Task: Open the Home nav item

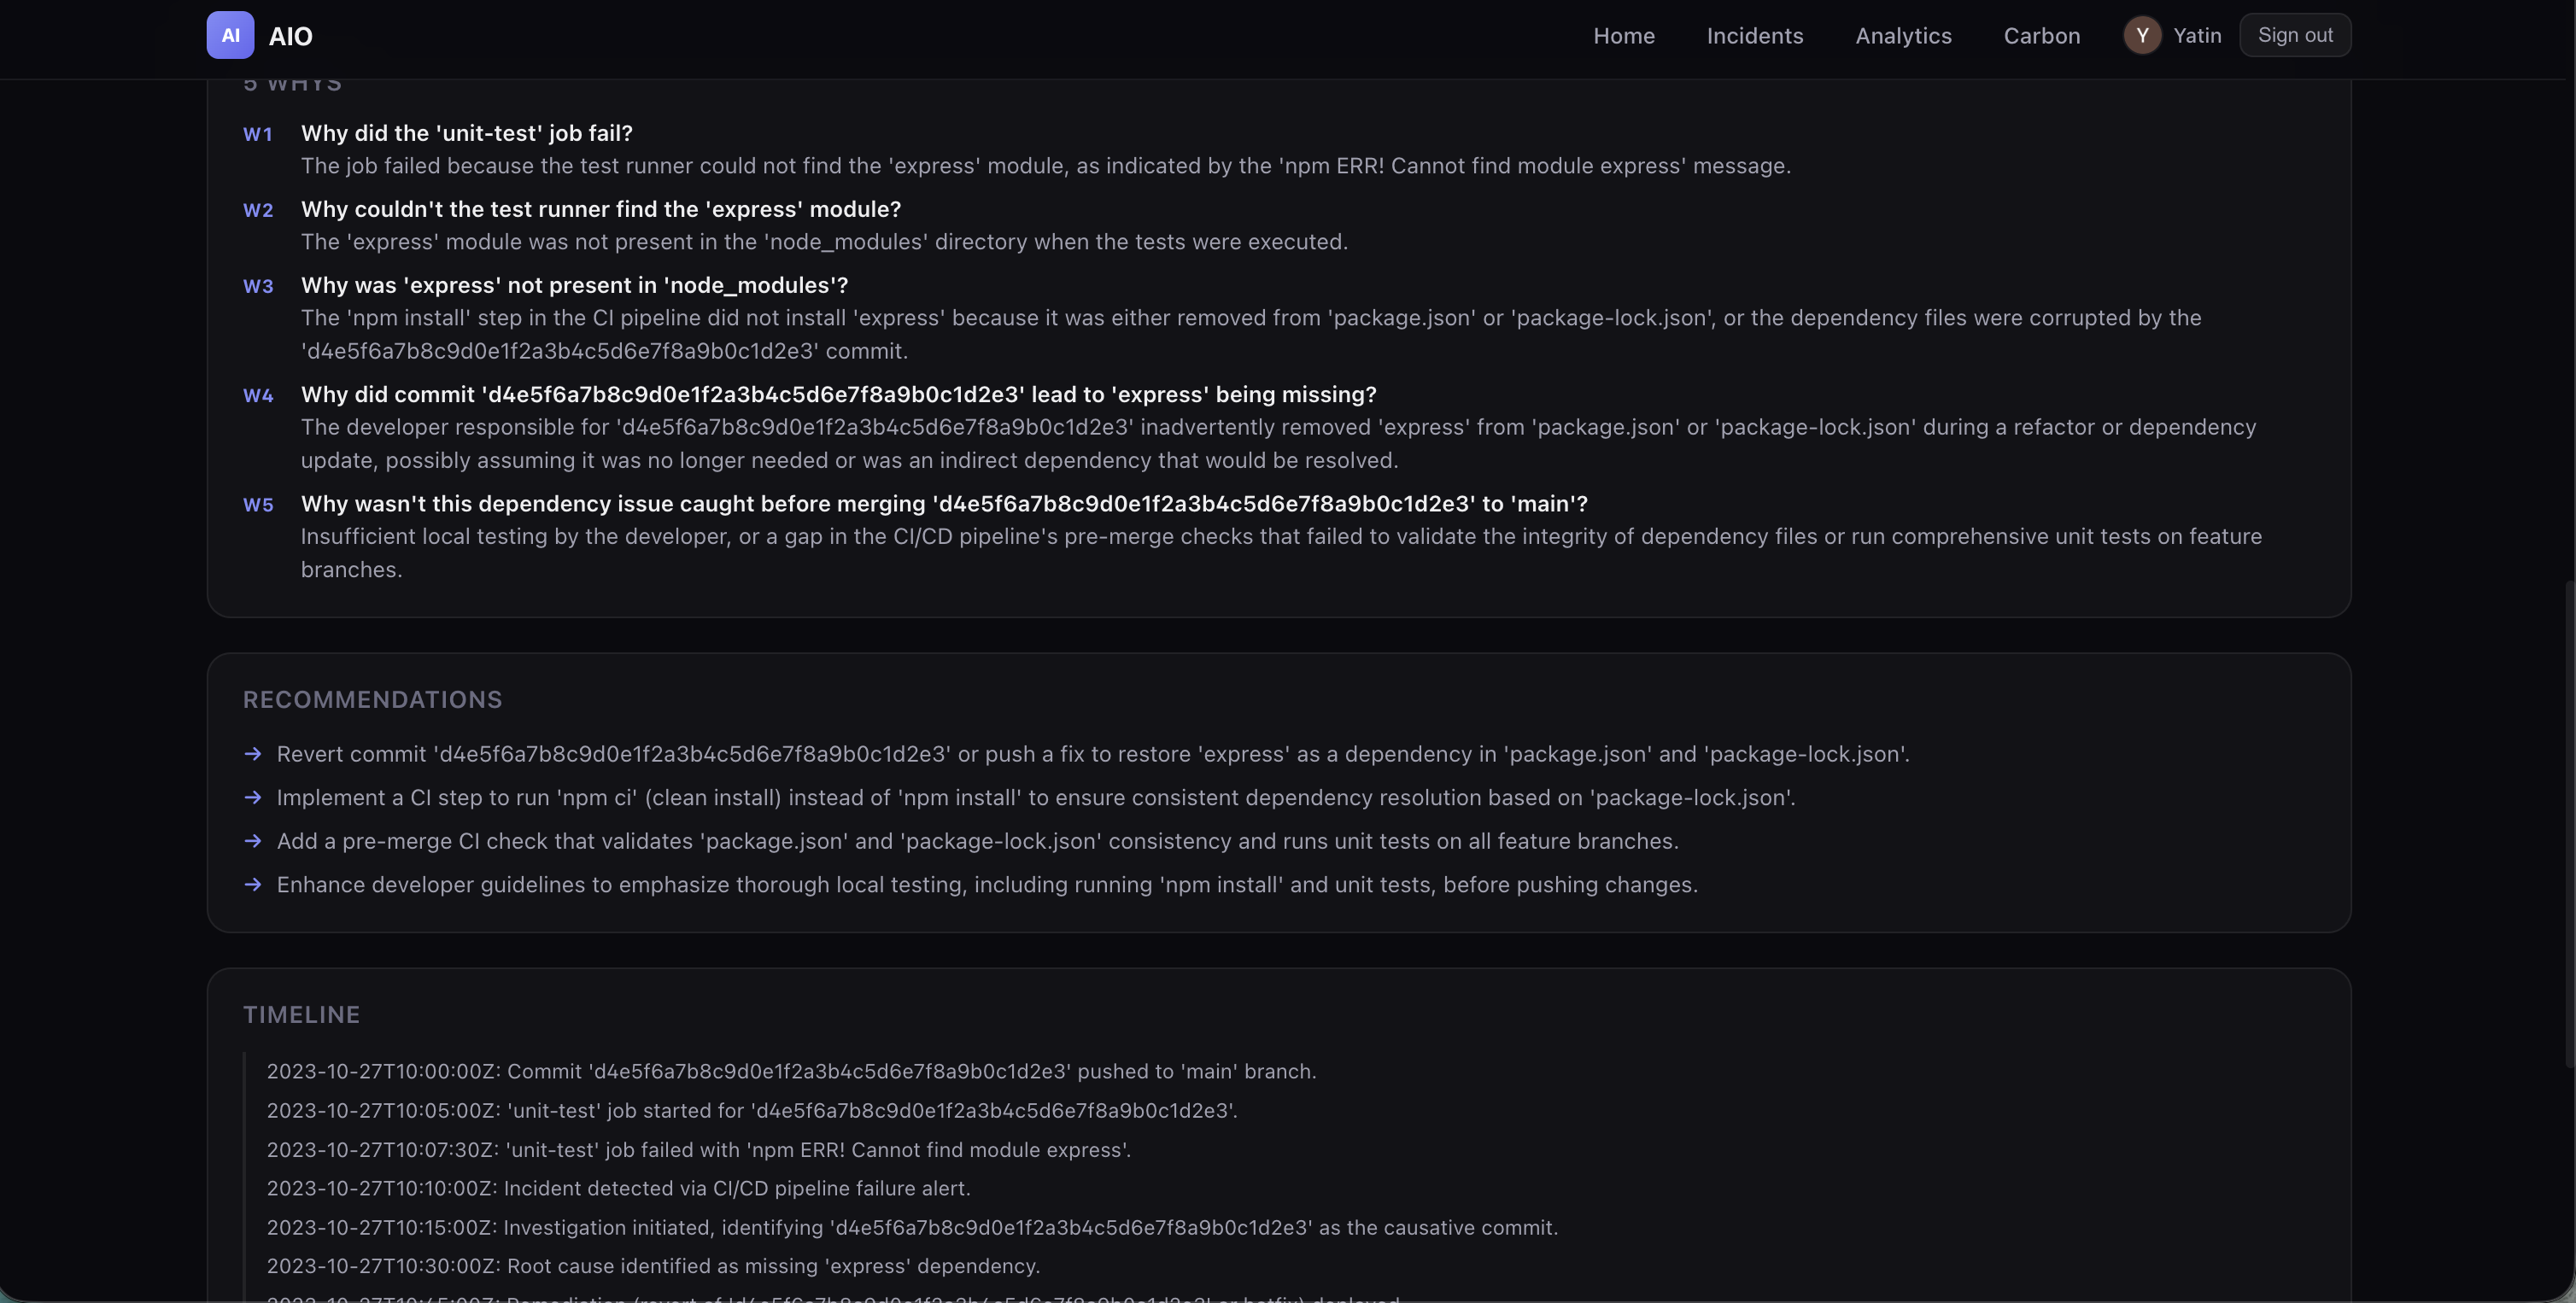Action: click(x=1623, y=36)
